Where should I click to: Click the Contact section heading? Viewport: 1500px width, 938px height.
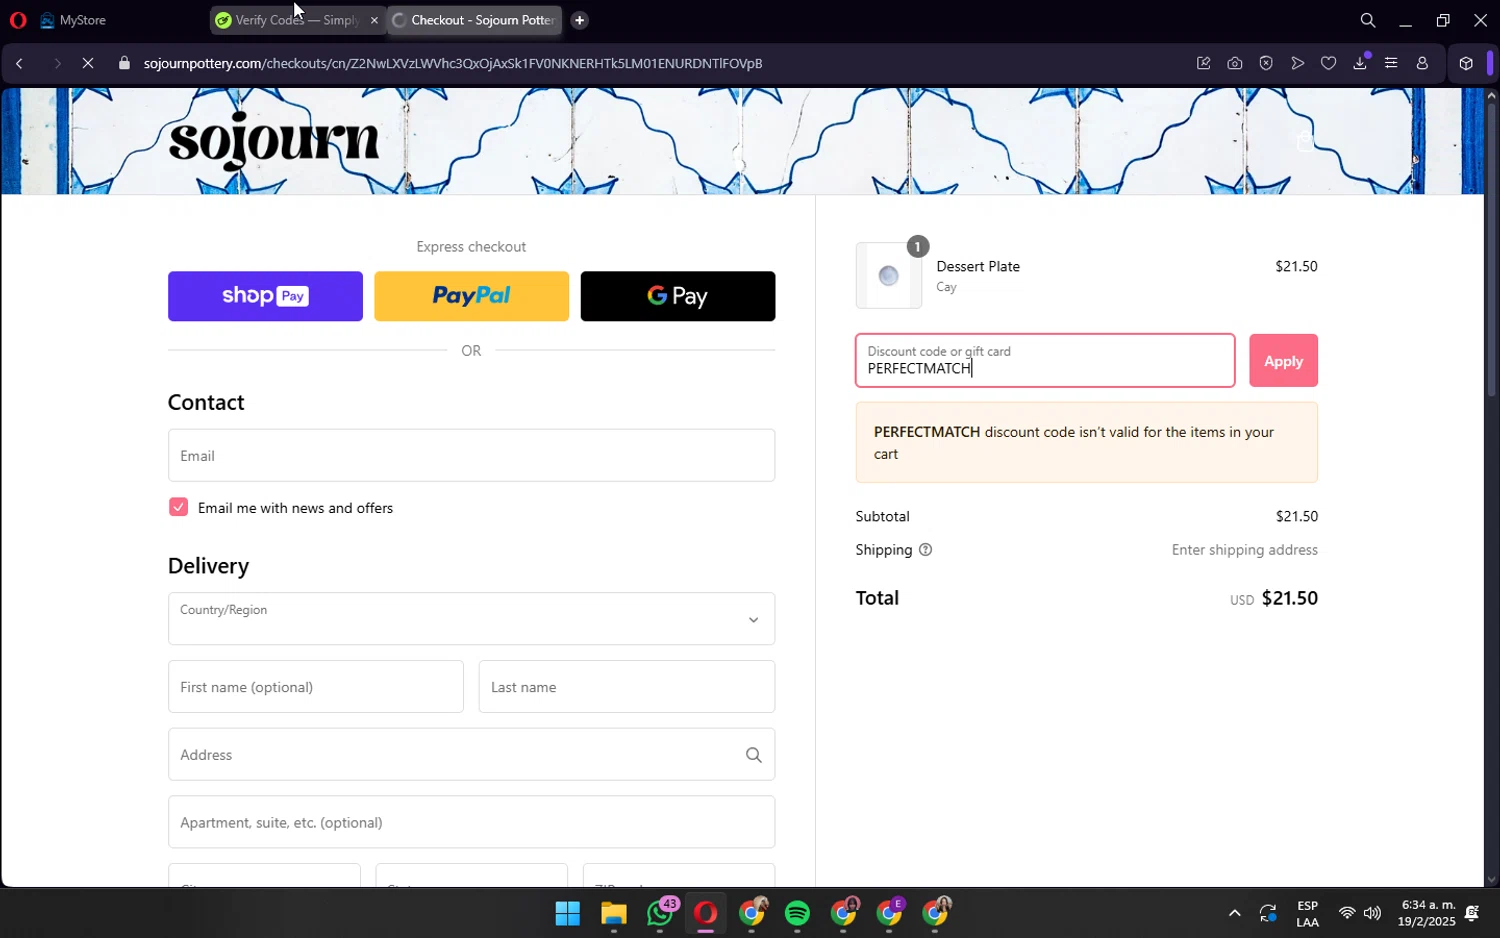point(206,402)
